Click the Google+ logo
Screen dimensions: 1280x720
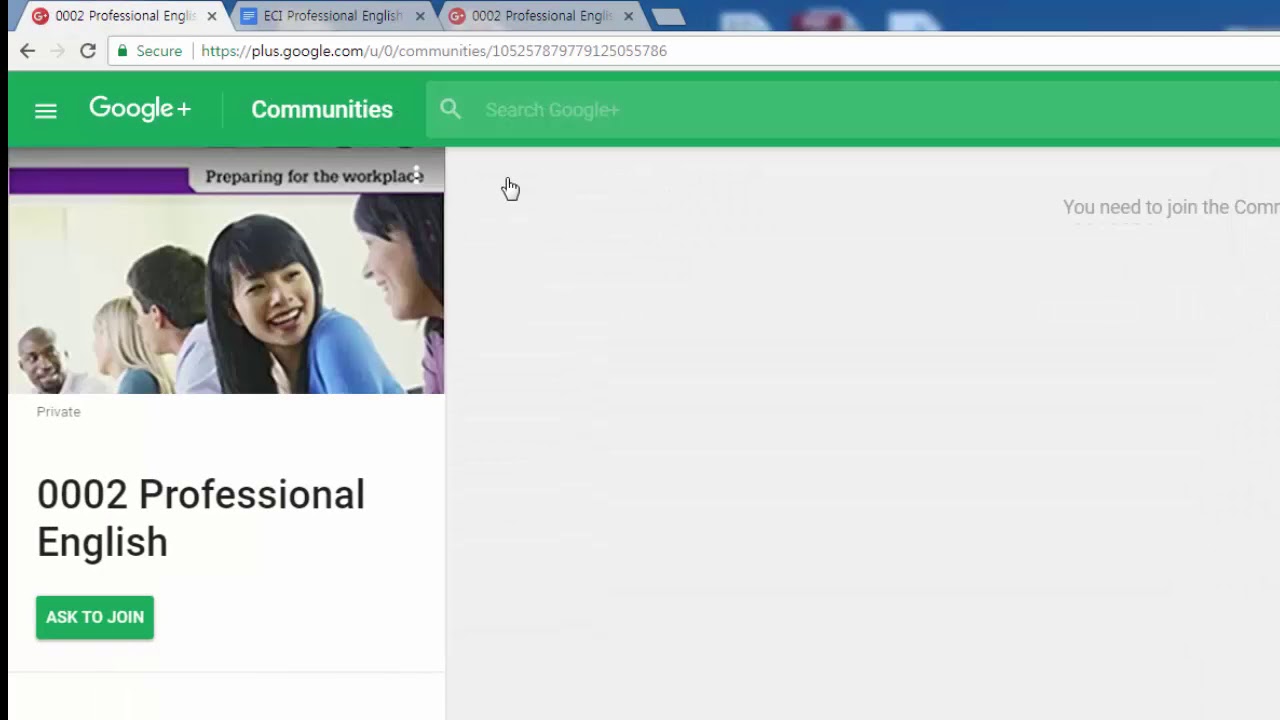pyautogui.click(x=140, y=108)
